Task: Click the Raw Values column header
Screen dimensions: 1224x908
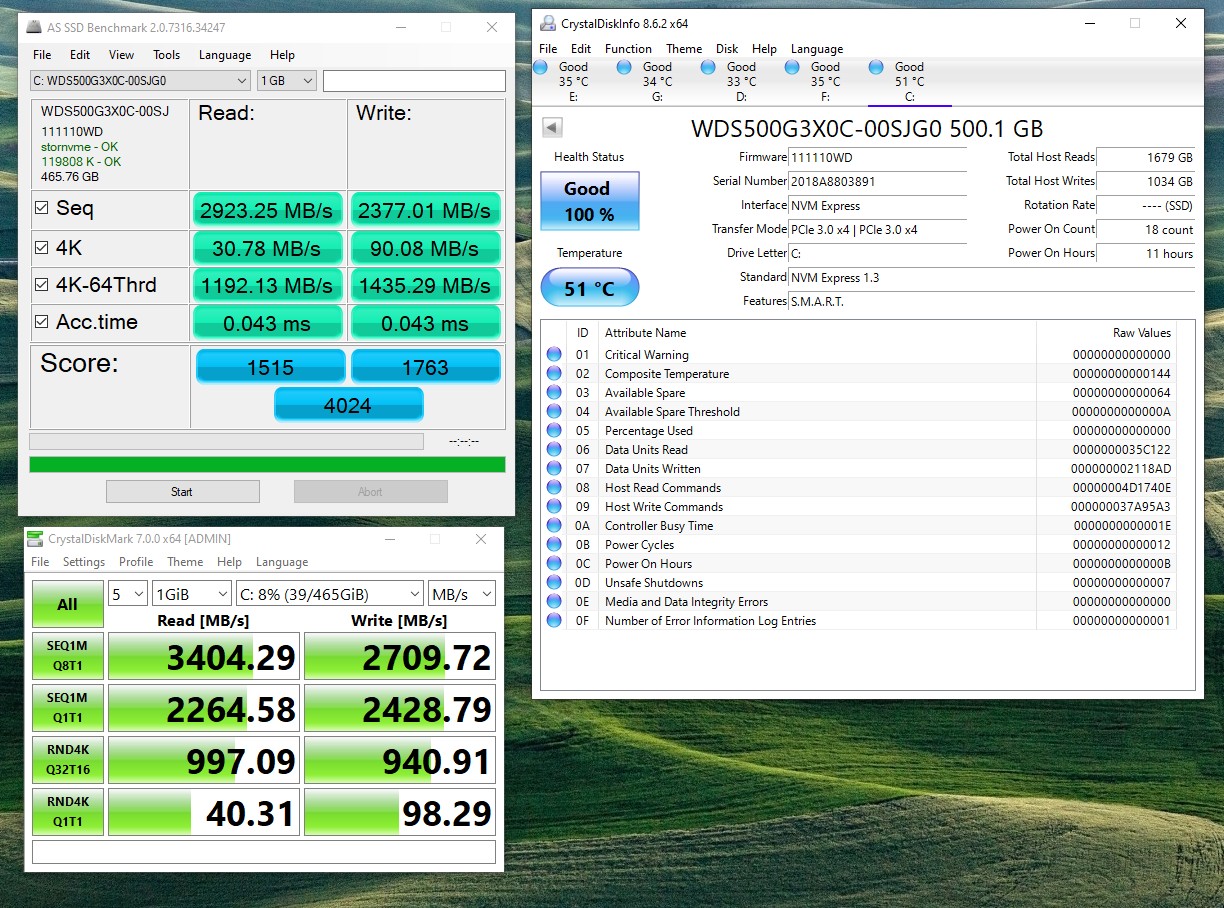Action: pyautogui.click(x=1141, y=333)
